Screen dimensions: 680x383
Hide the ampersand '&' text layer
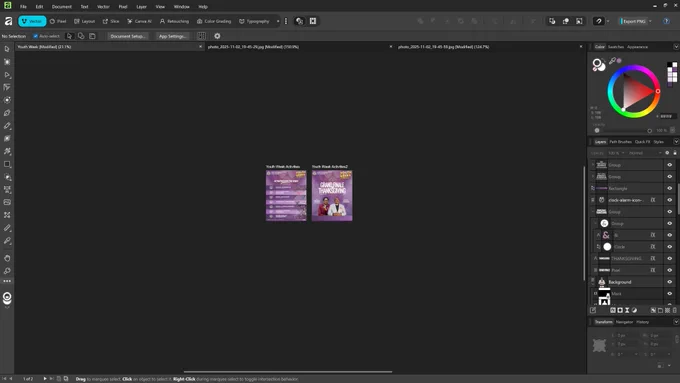(670, 235)
